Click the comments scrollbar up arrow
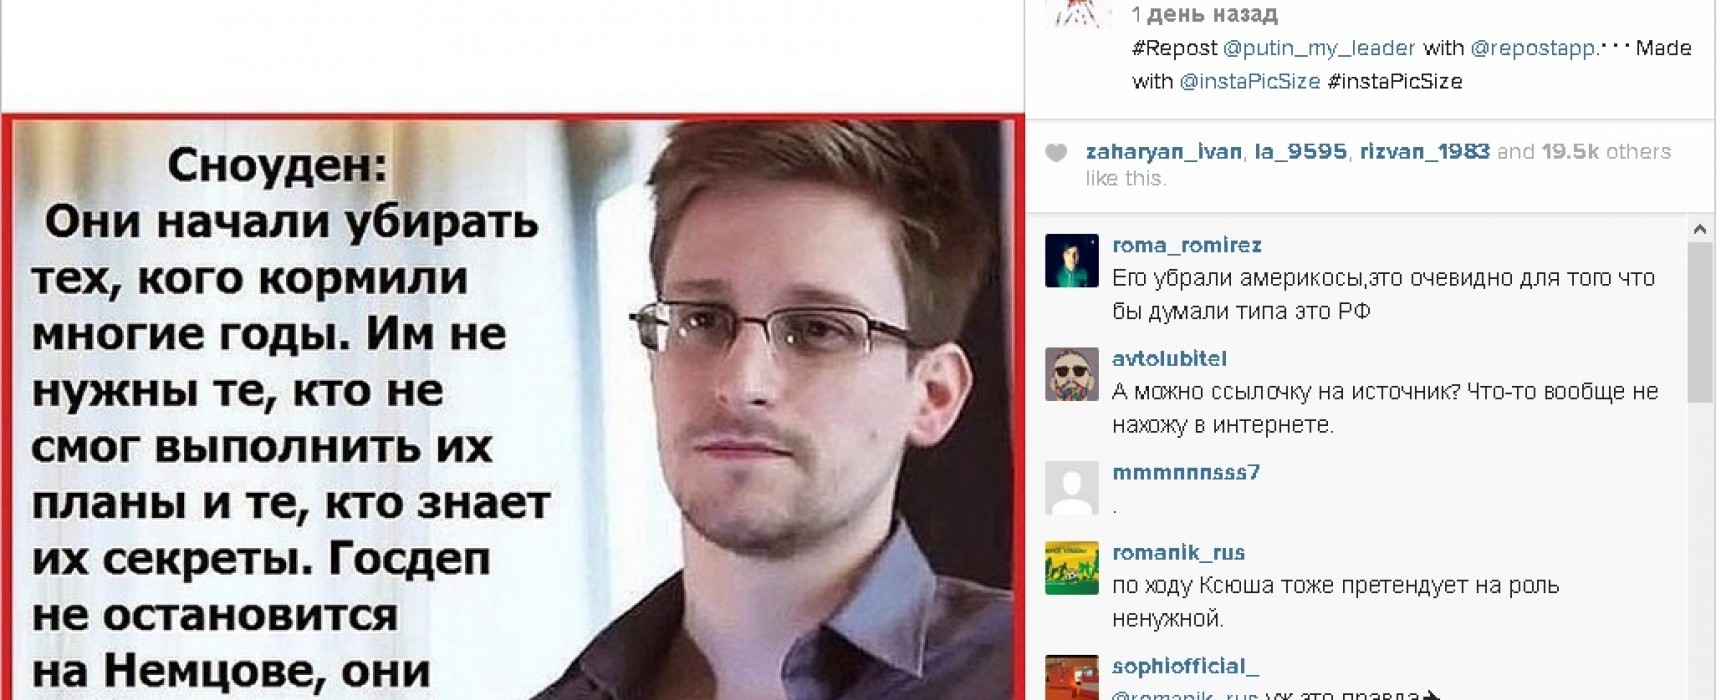This screenshot has width=1716, height=700. 1700,229
